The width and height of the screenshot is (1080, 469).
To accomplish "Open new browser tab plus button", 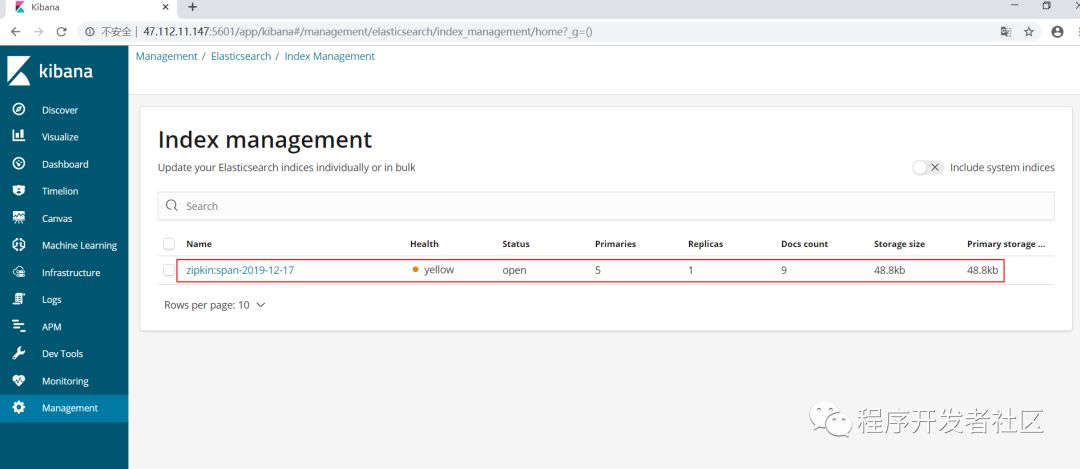I will point(192,7).
